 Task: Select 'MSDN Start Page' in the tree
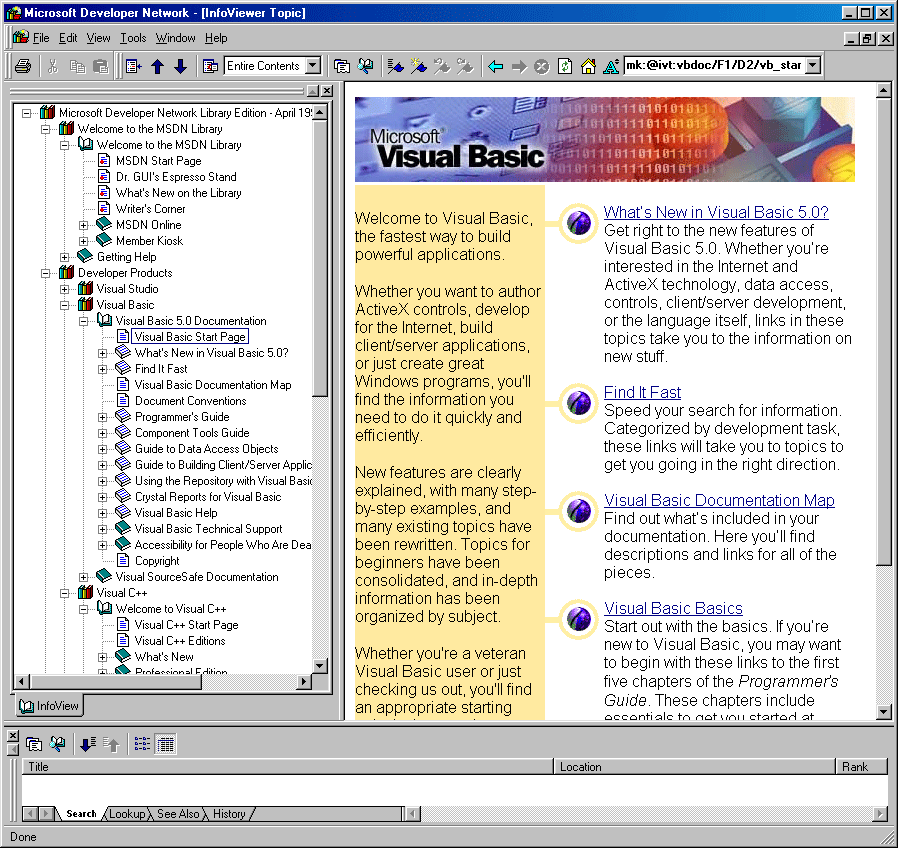click(x=159, y=161)
